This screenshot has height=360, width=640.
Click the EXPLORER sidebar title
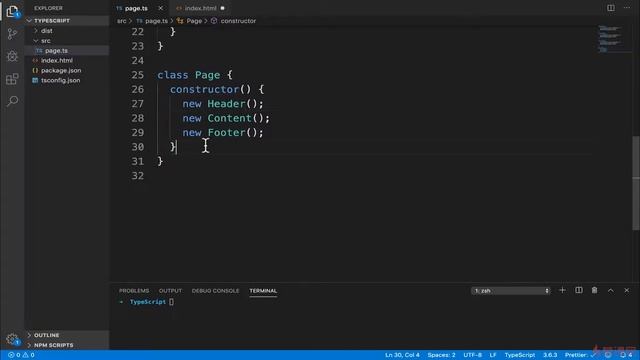(48, 8)
